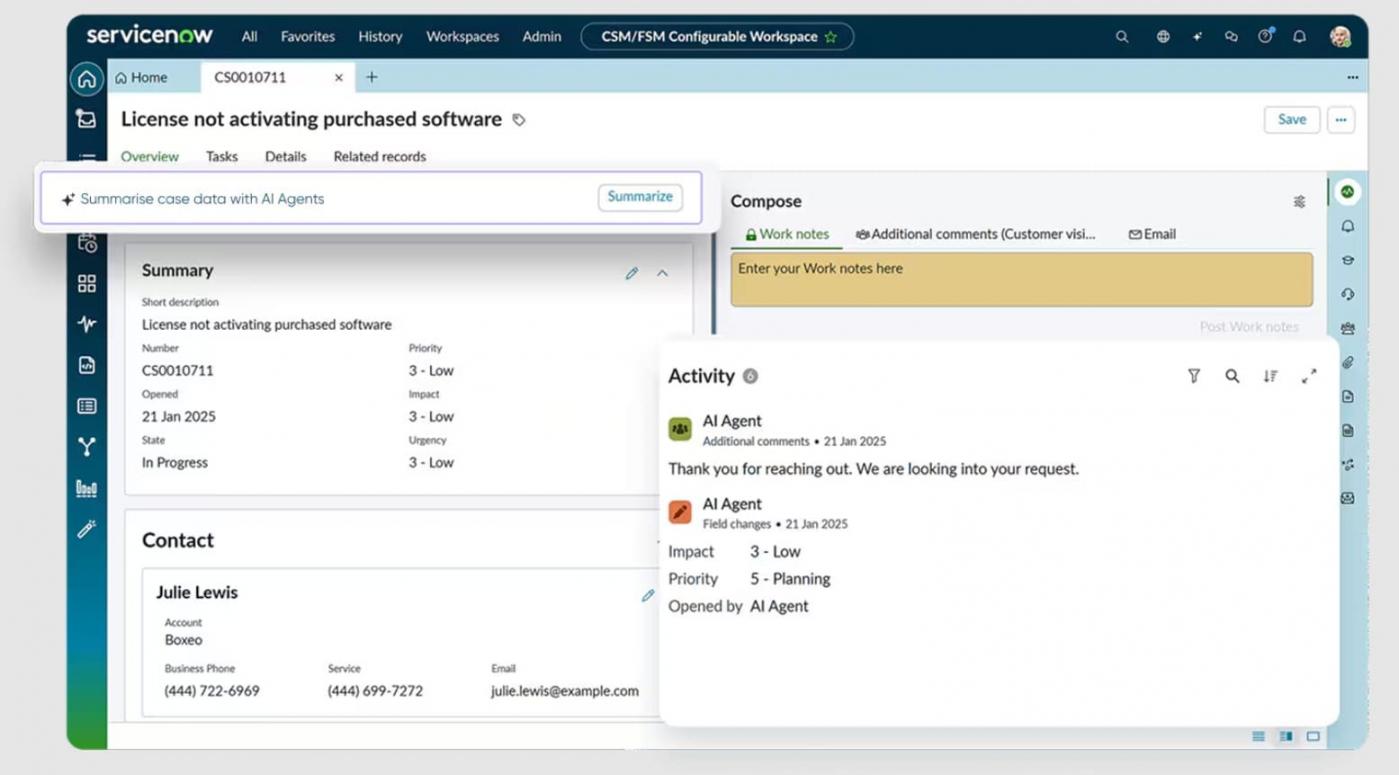The width and height of the screenshot is (1399, 775).
Task: Save the case record
Action: tap(1292, 119)
